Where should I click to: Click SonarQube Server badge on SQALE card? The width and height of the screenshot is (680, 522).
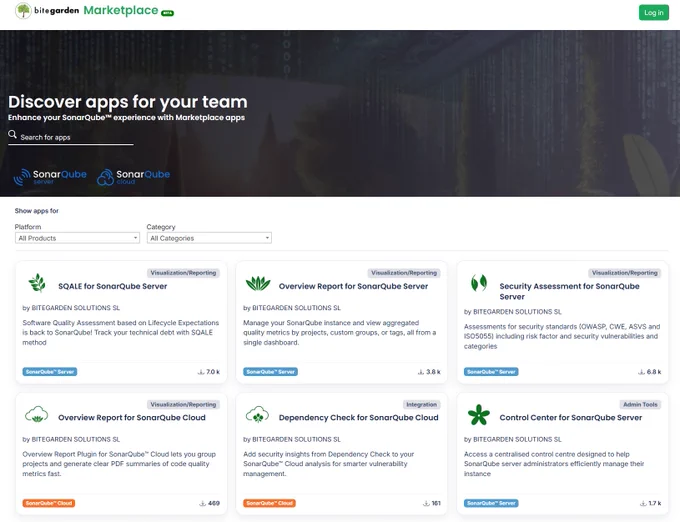tap(50, 372)
